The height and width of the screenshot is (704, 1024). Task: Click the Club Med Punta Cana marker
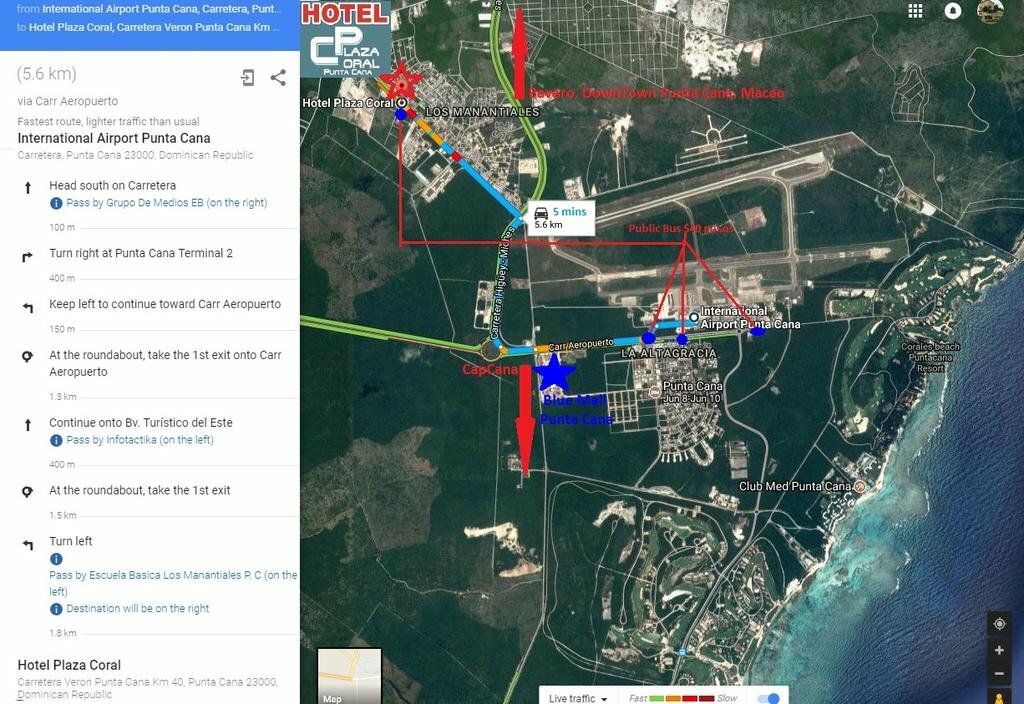pyautogui.click(x=859, y=487)
